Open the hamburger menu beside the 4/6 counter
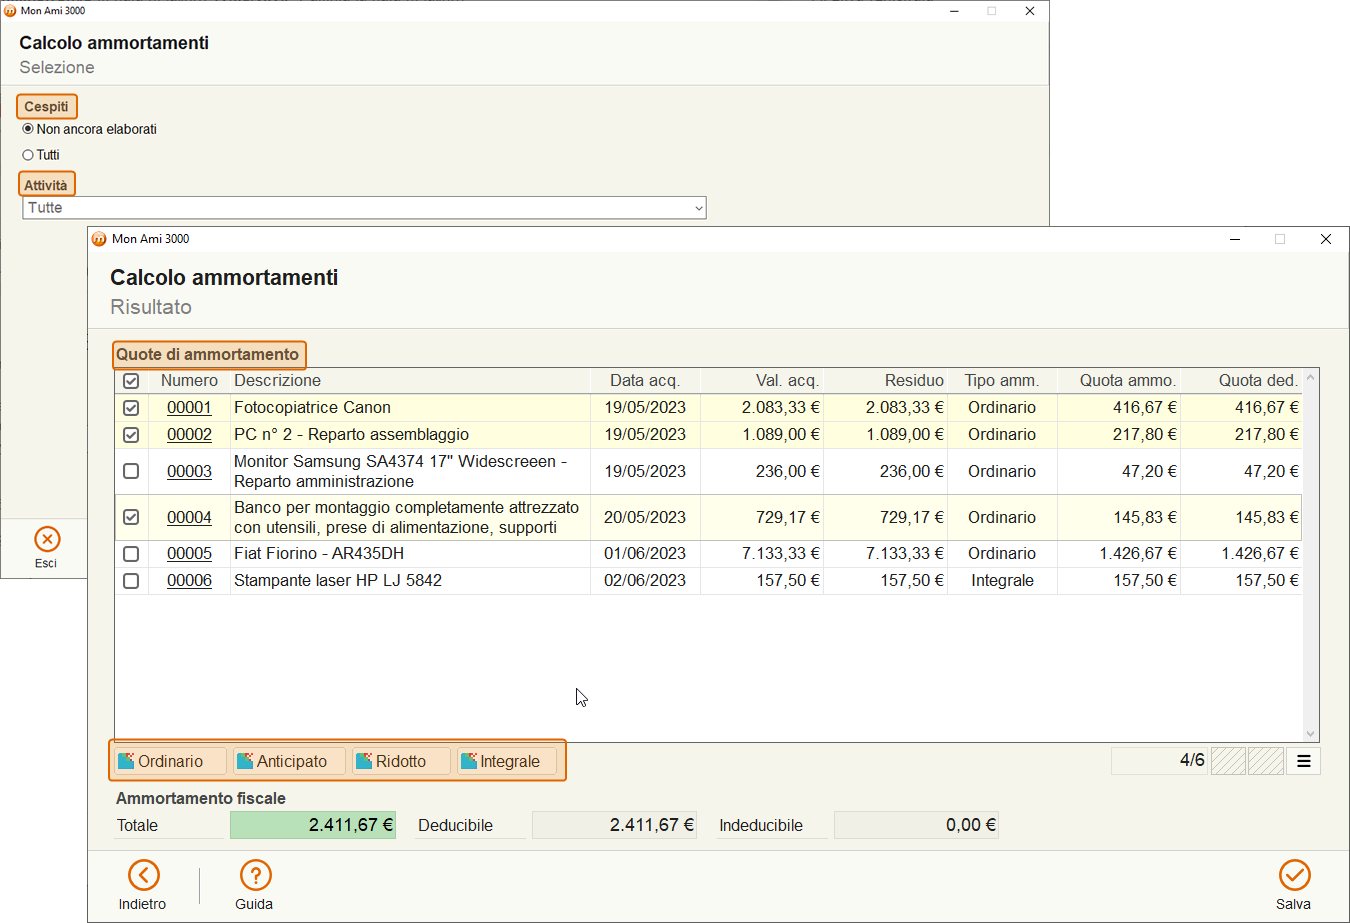The height and width of the screenshot is (923, 1350). point(1304,761)
